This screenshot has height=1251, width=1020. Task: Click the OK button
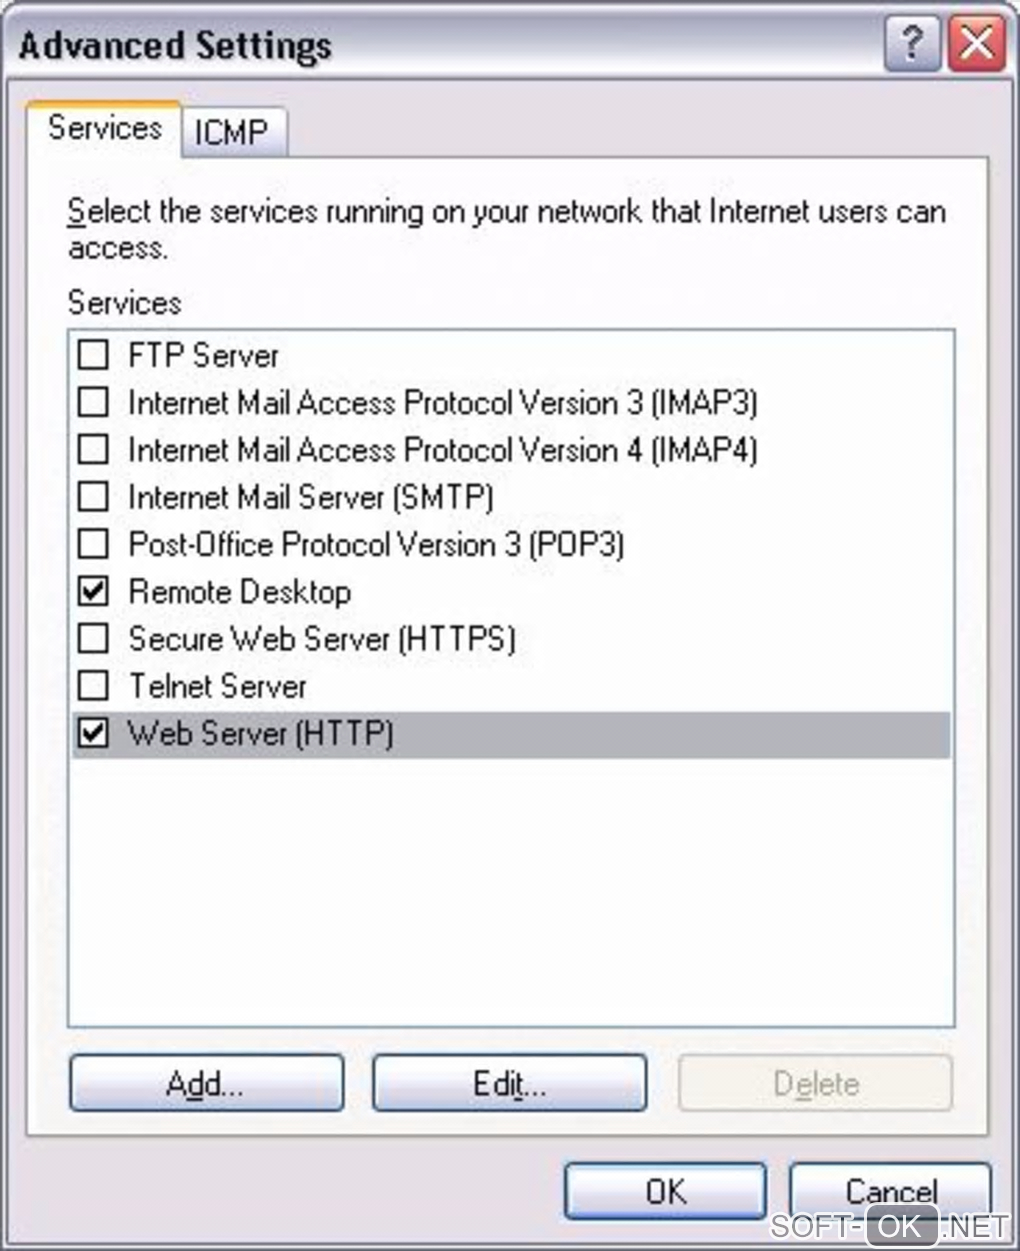coord(665,1191)
